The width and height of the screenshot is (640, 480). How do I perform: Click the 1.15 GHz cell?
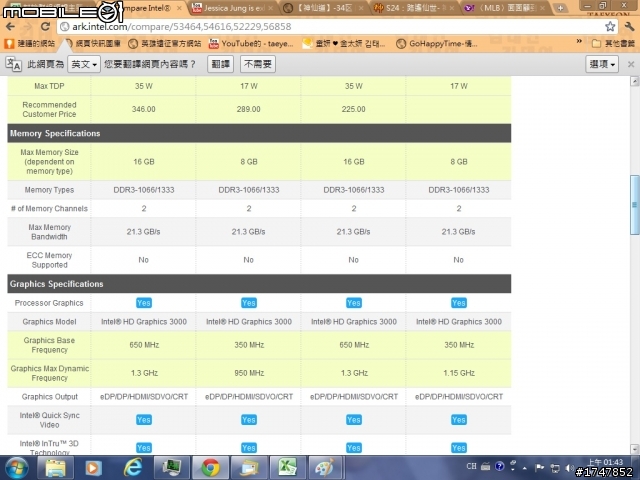(459, 373)
